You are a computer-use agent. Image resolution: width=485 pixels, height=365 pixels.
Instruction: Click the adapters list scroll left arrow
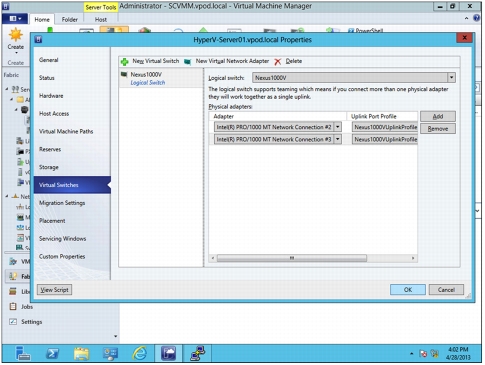pyautogui.click(x=213, y=258)
